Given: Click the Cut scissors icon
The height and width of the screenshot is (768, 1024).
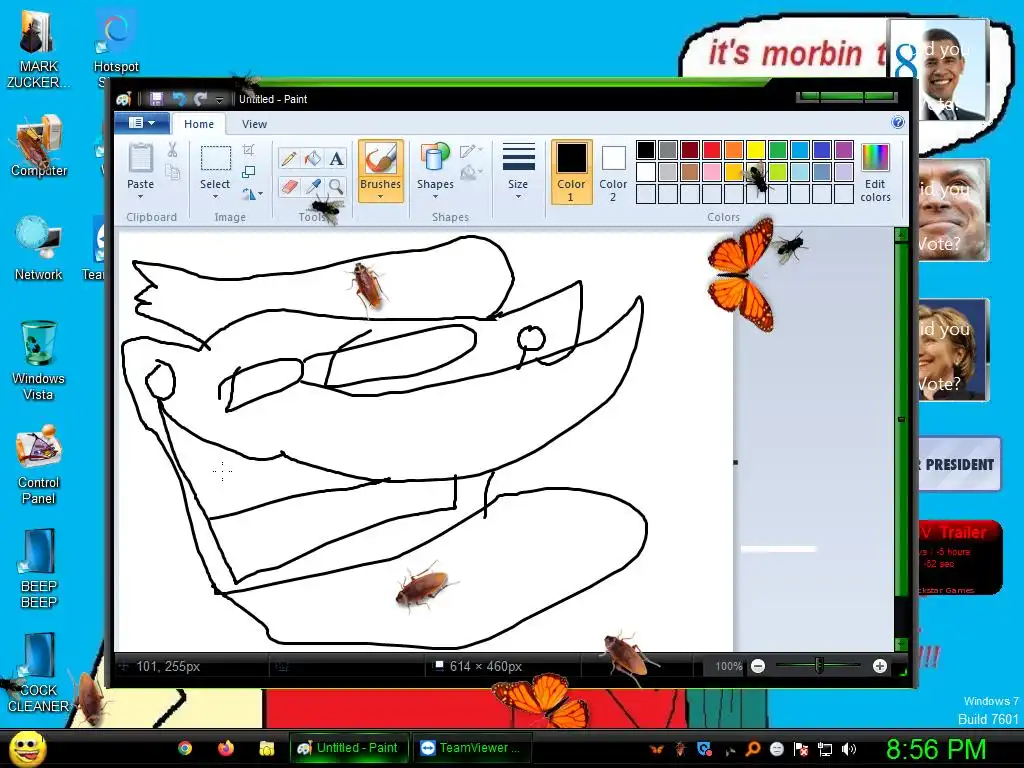Looking at the screenshot, I should coord(172,150).
